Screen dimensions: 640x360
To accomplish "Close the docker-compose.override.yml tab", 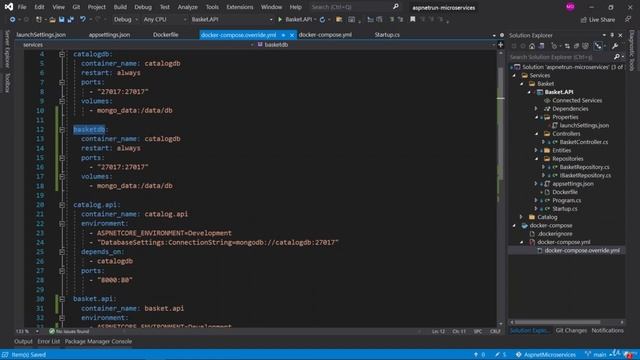I will 291,35.
